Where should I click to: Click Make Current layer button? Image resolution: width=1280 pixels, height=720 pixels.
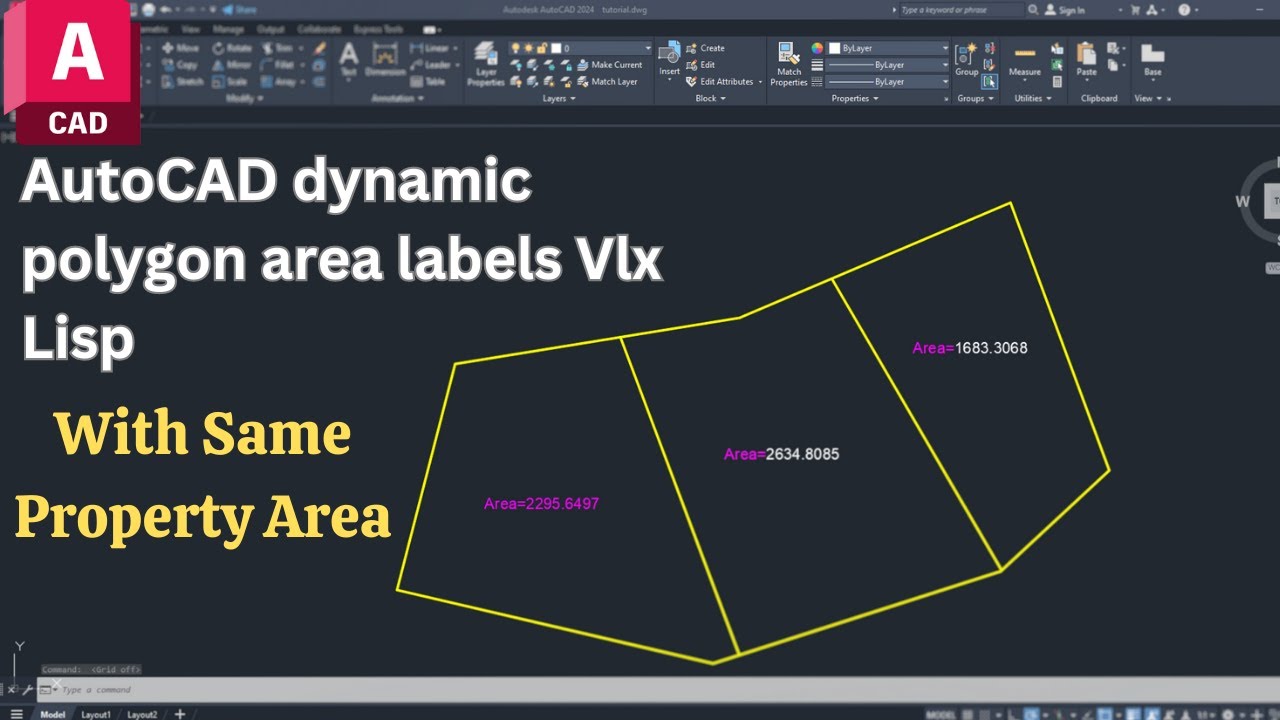point(609,65)
